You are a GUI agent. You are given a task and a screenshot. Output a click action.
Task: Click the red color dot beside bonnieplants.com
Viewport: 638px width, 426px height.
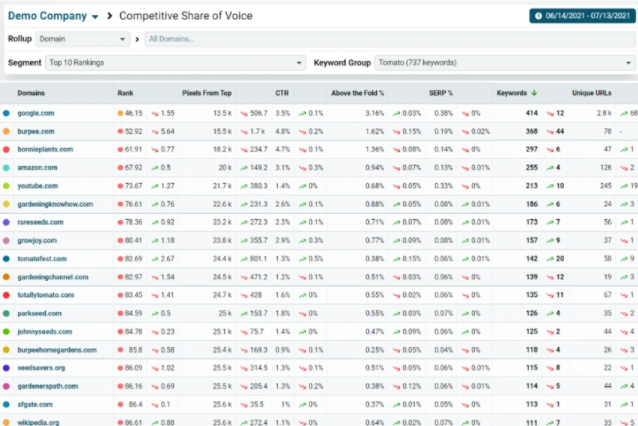[6, 149]
